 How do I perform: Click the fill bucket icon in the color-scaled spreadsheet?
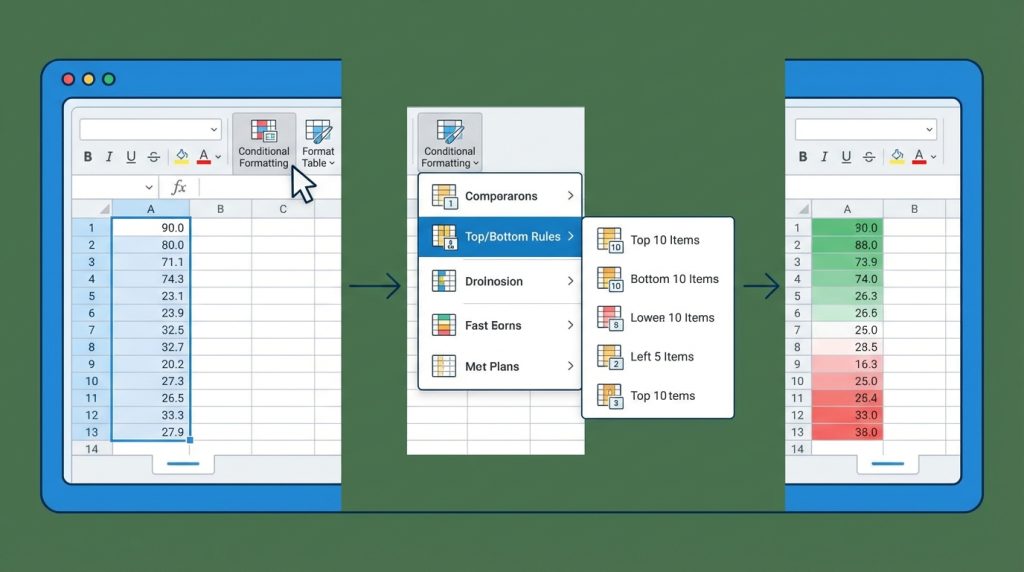(x=897, y=156)
